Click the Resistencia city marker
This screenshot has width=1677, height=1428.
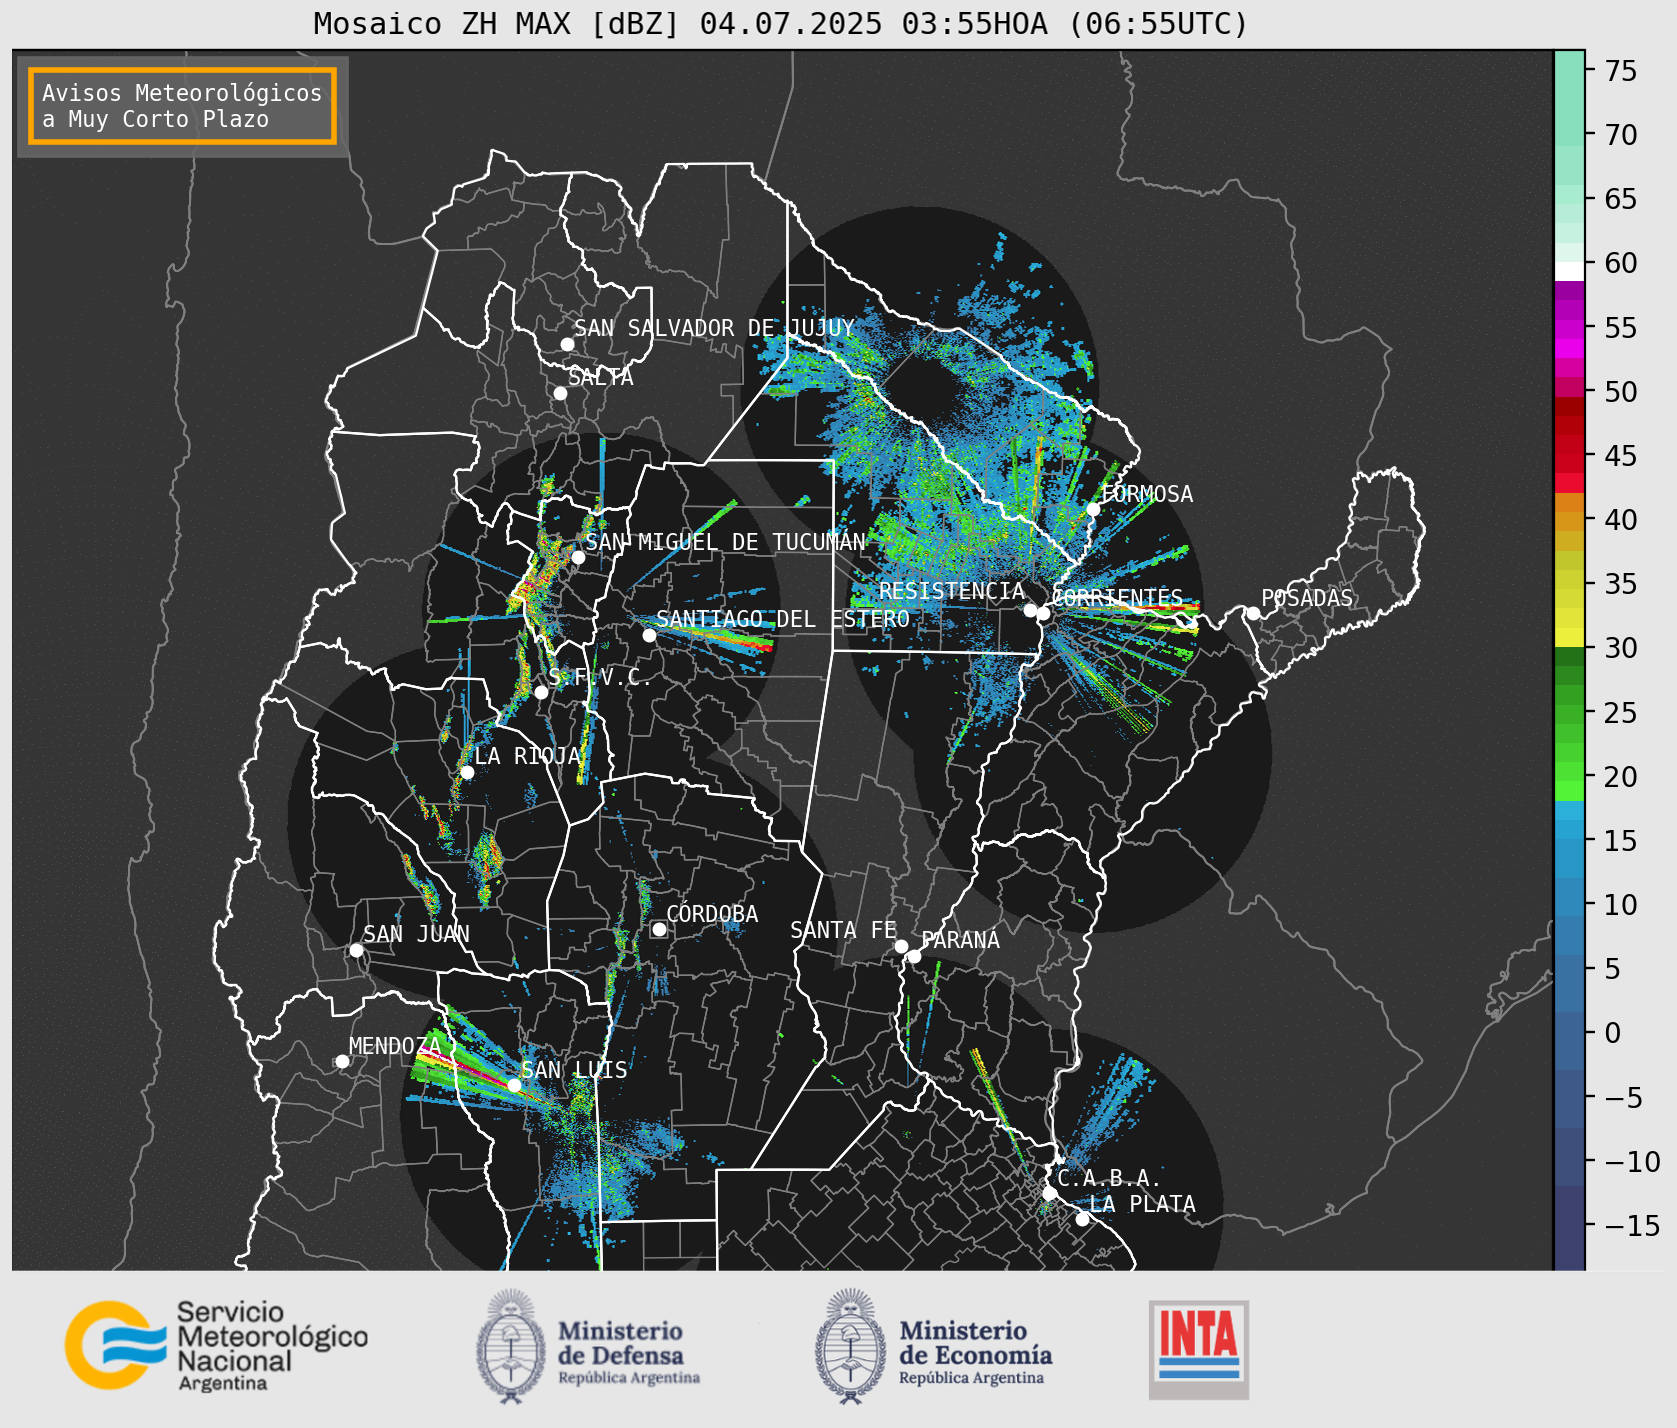point(1030,610)
